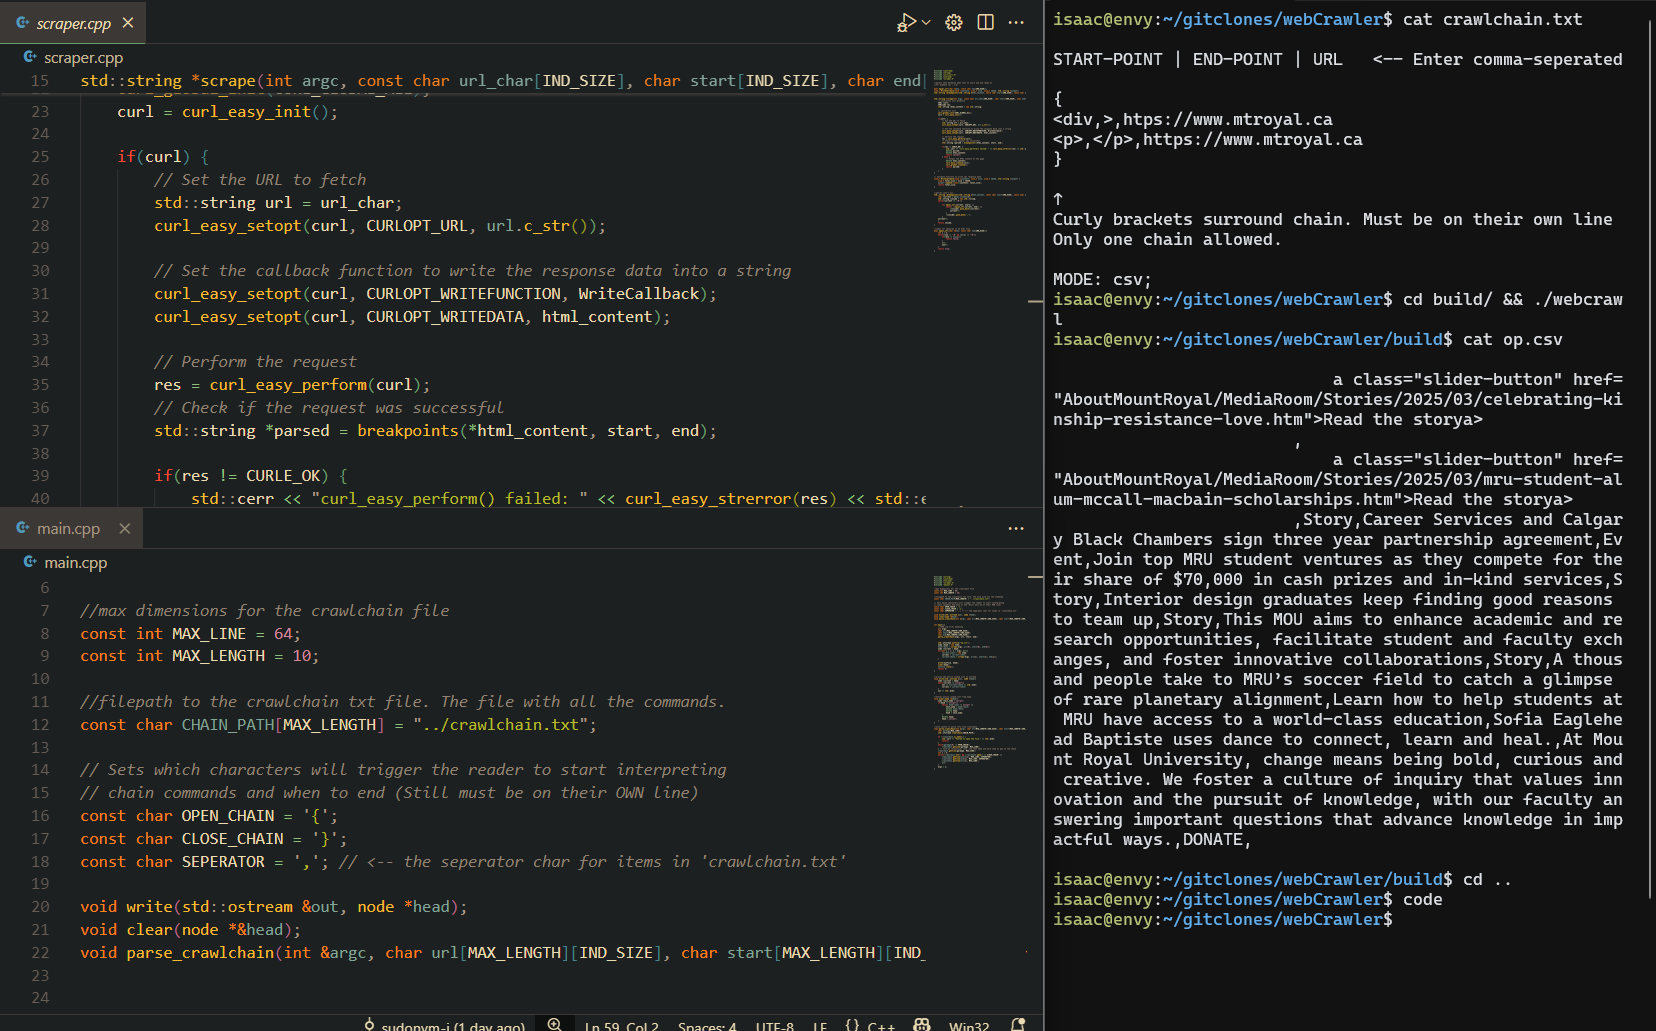The image size is (1656, 1031).
Task: Click the zoom magnifier status bar icon
Action: click(554, 1025)
